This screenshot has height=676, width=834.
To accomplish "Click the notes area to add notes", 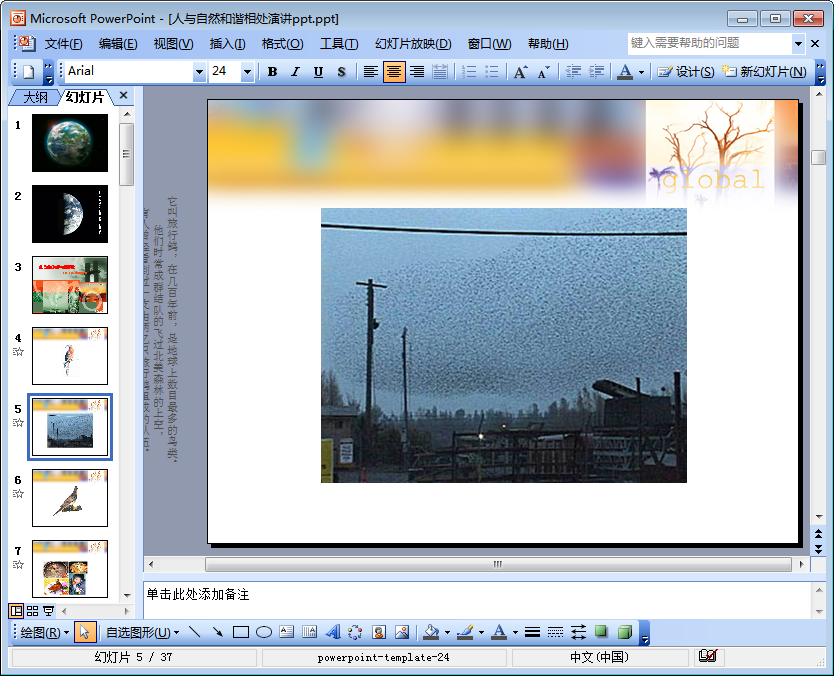I will click(477, 600).
